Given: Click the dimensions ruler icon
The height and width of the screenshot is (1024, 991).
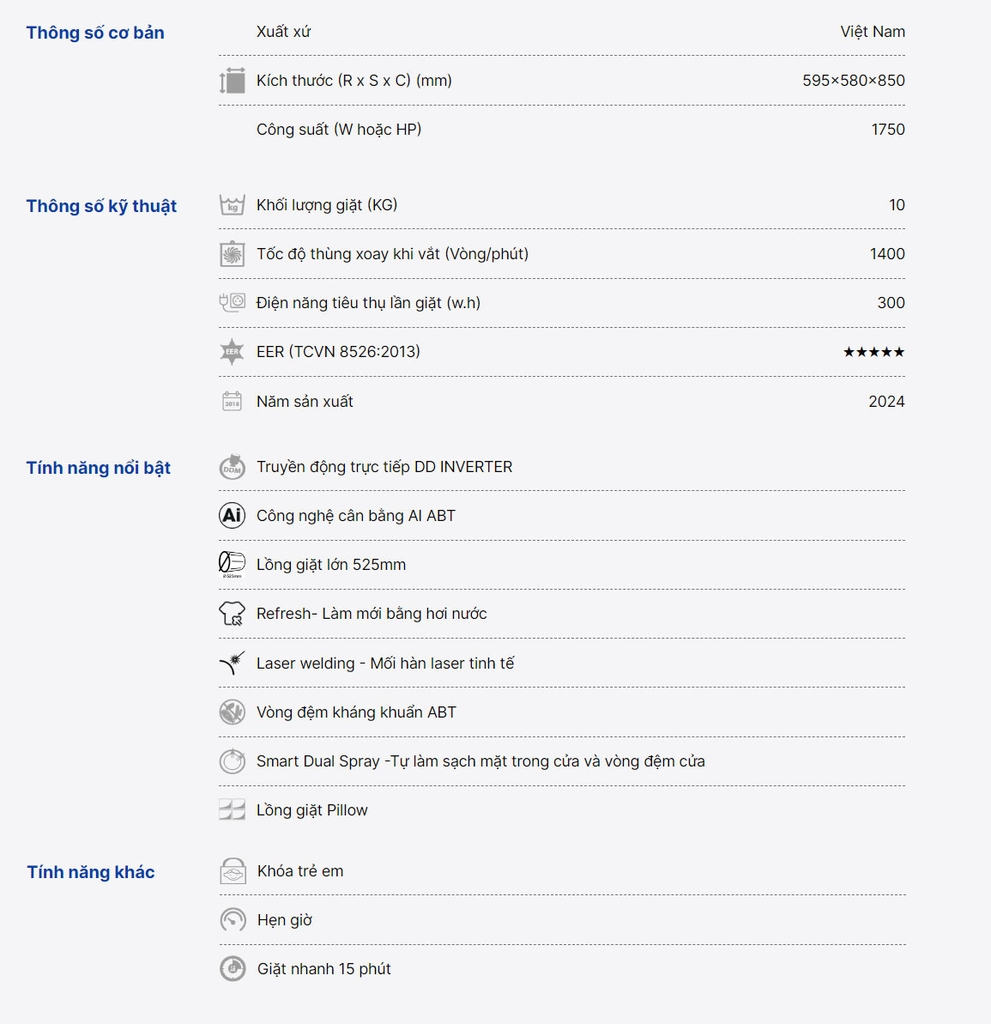Looking at the screenshot, I should coord(232,81).
